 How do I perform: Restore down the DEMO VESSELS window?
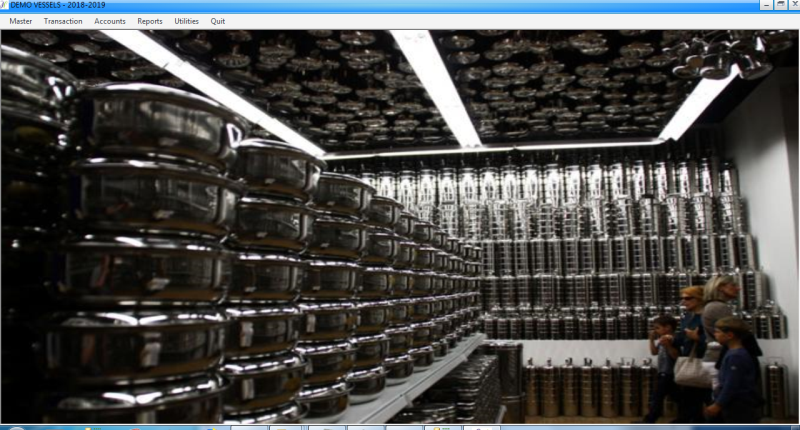pos(779,5)
